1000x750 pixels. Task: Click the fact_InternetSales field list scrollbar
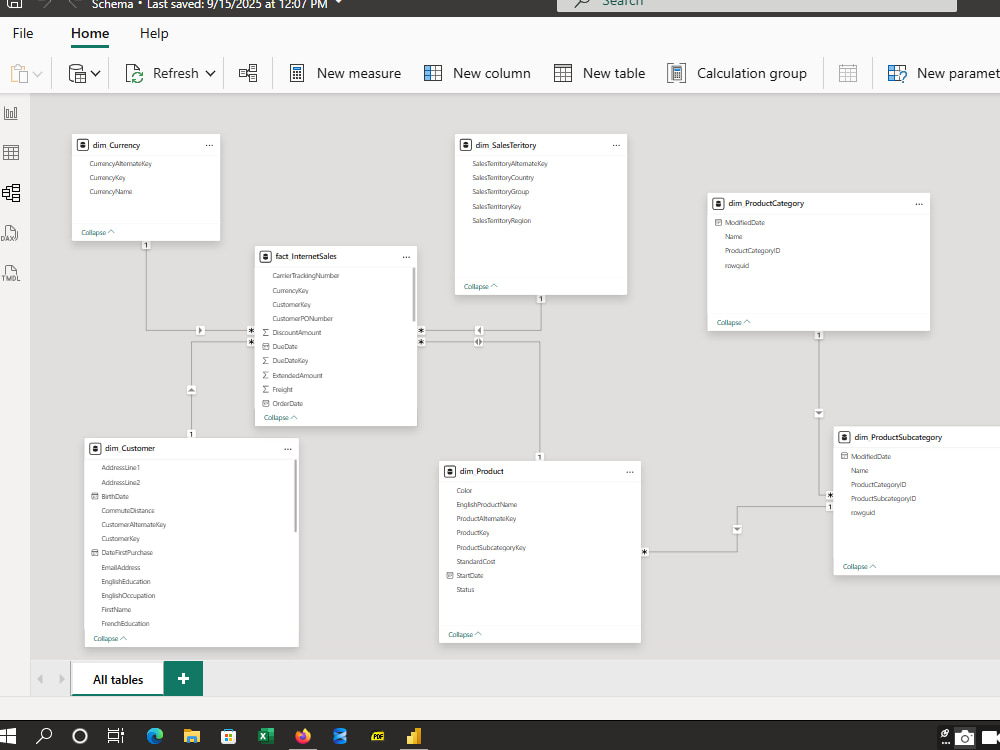coord(414,294)
